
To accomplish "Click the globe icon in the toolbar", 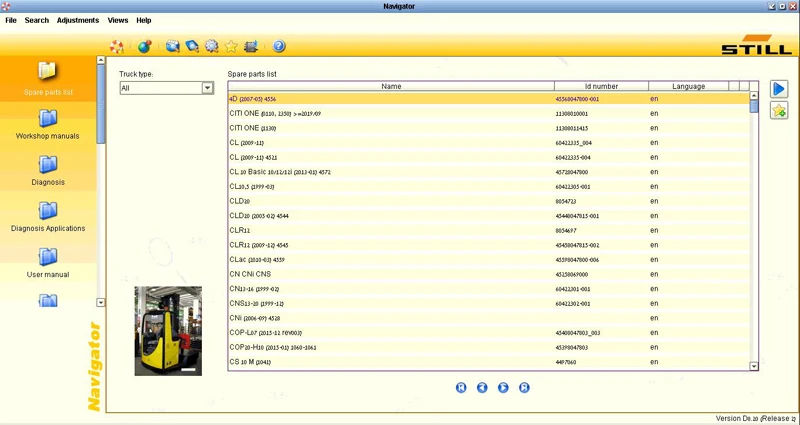I will (145, 46).
